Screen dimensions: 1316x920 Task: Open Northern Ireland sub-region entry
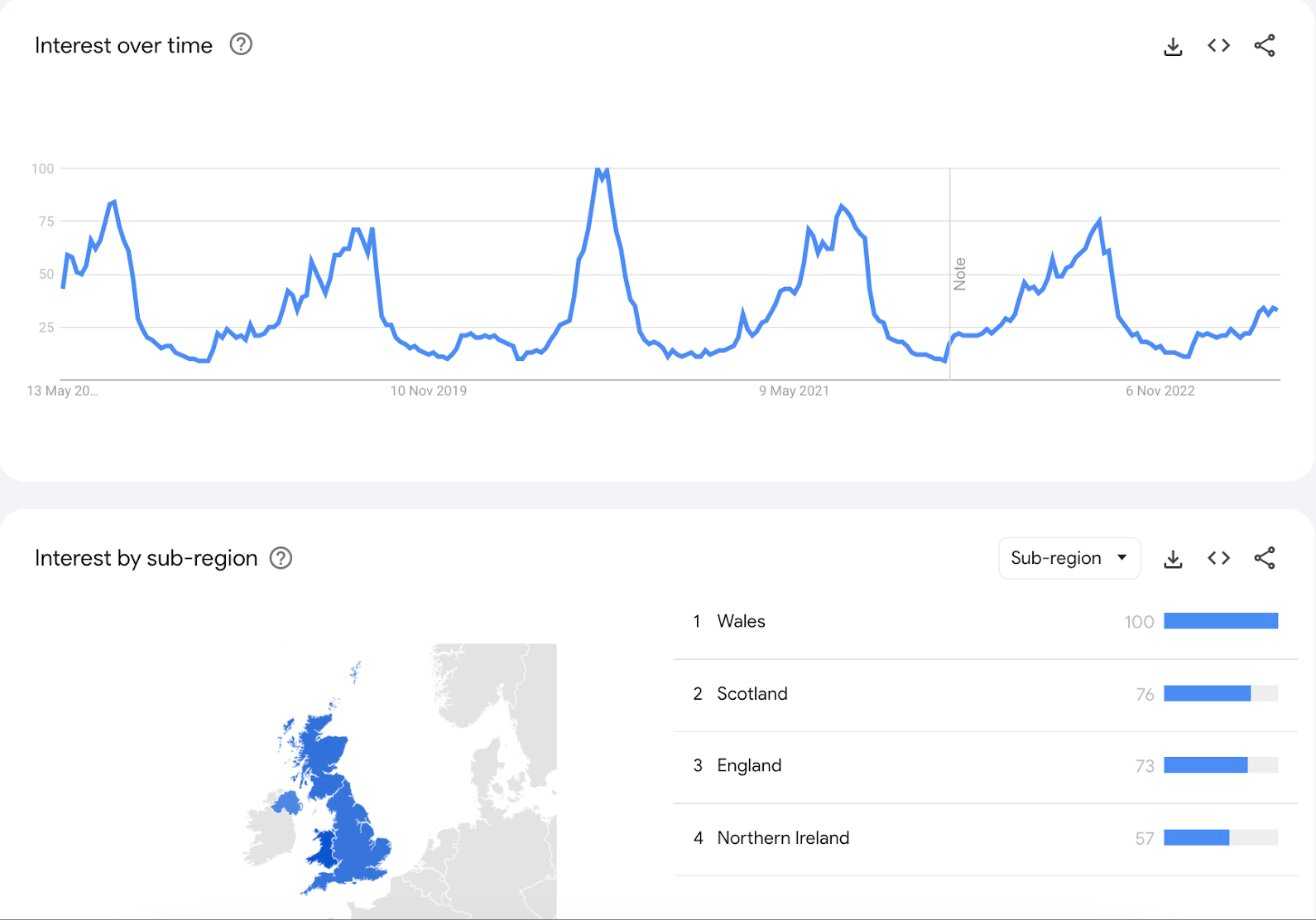point(985,838)
